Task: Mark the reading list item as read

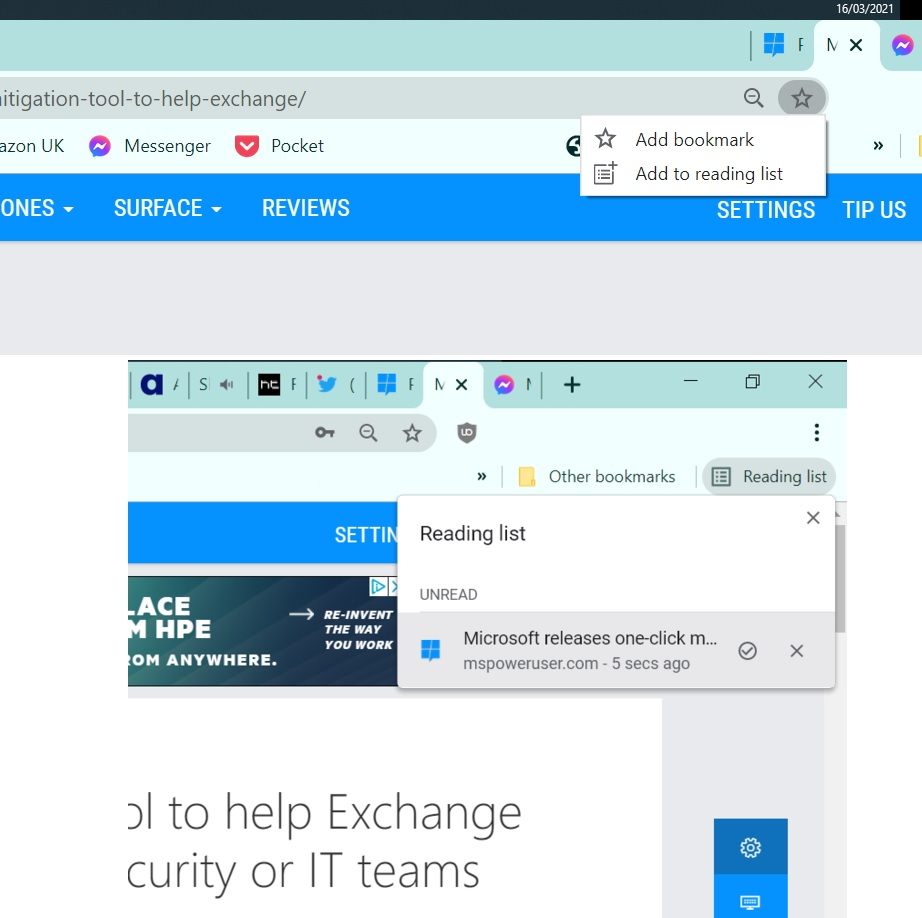Action: coord(747,651)
